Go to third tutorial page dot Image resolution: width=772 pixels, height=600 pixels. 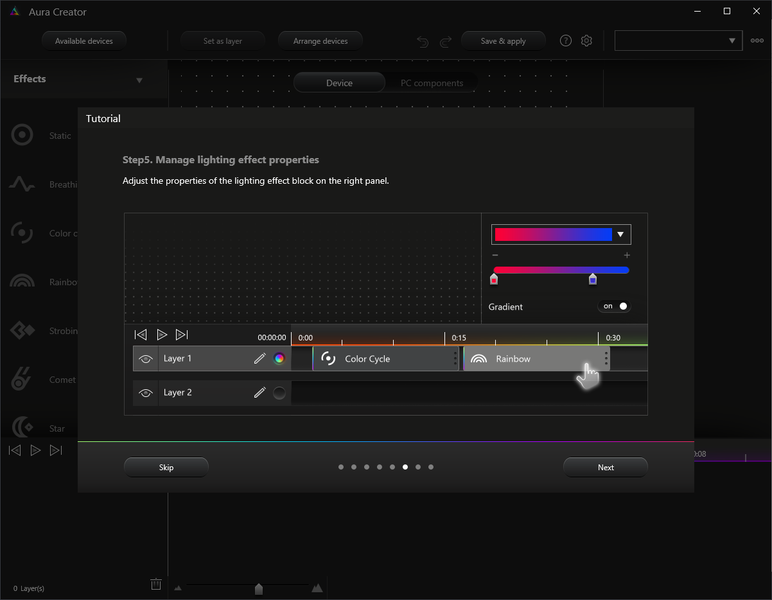(366, 467)
